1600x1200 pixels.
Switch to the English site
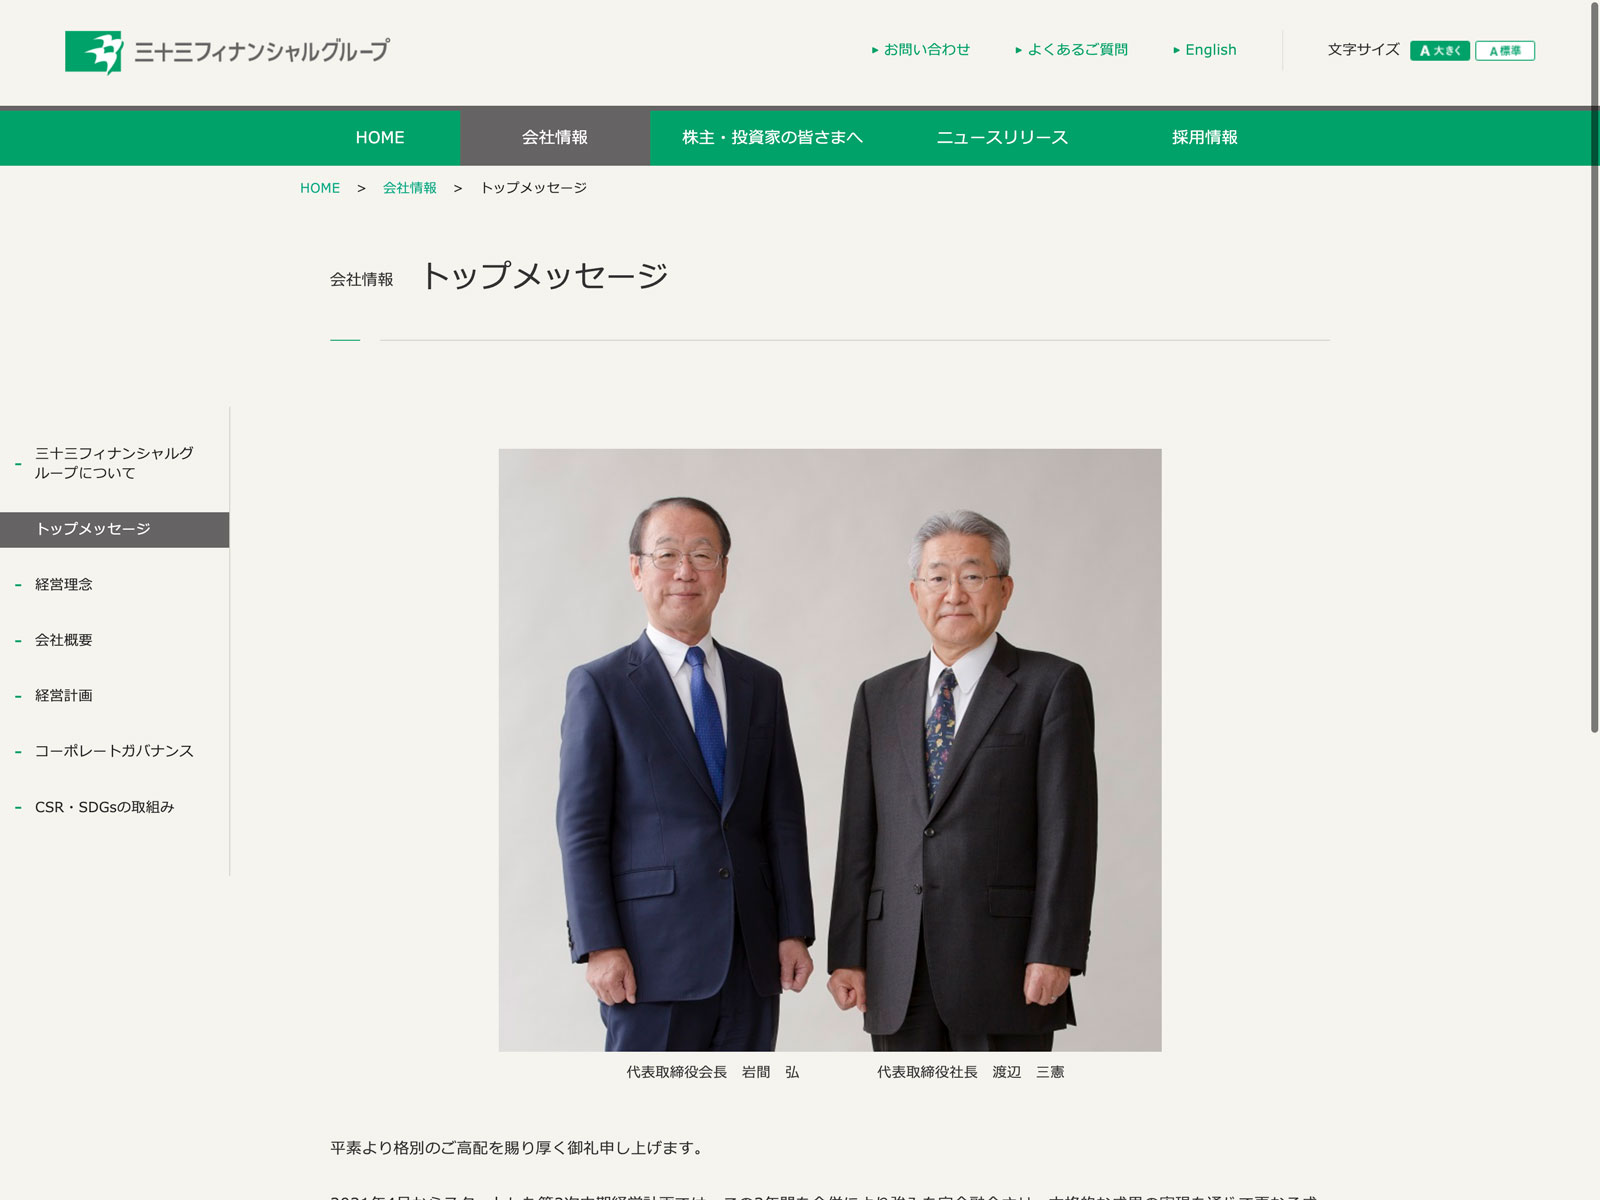pos(1205,50)
